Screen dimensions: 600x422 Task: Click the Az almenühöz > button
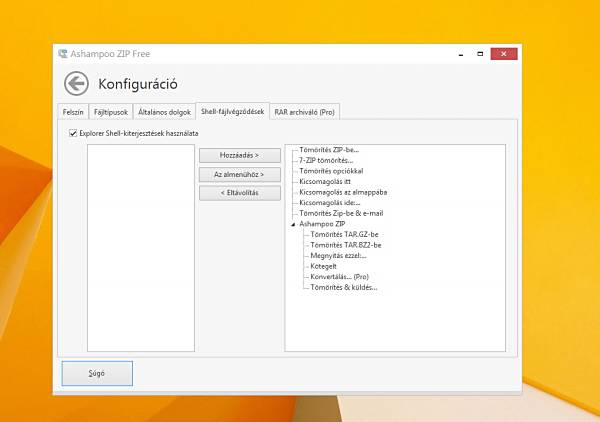[x=240, y=174]
